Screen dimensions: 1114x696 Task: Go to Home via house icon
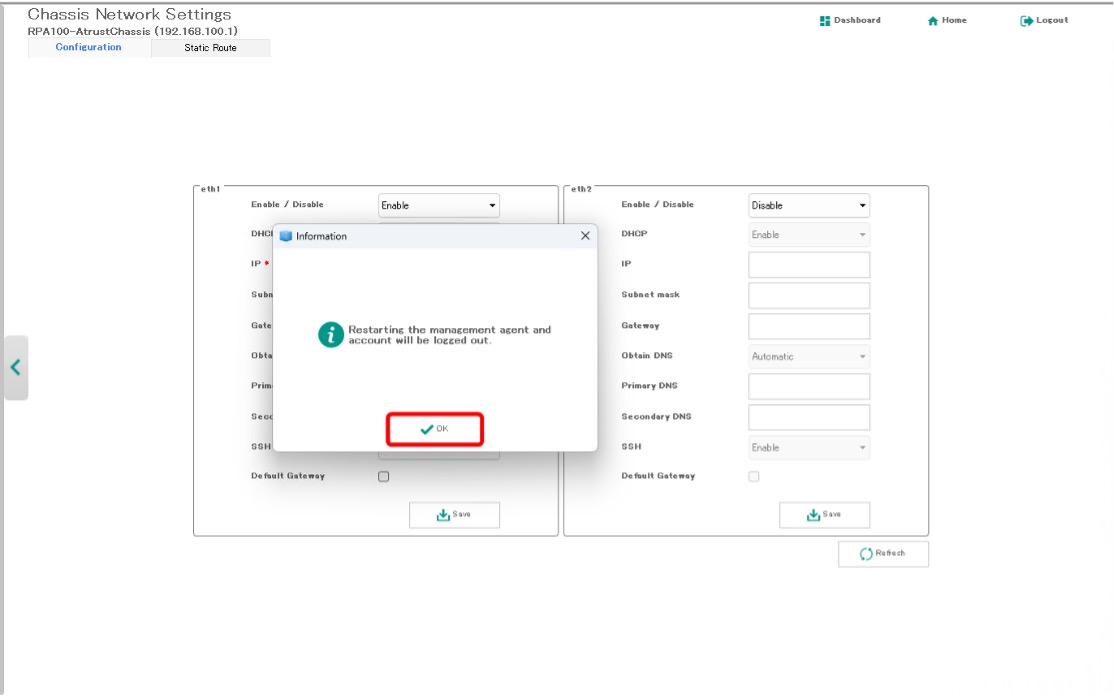(933, 21)
